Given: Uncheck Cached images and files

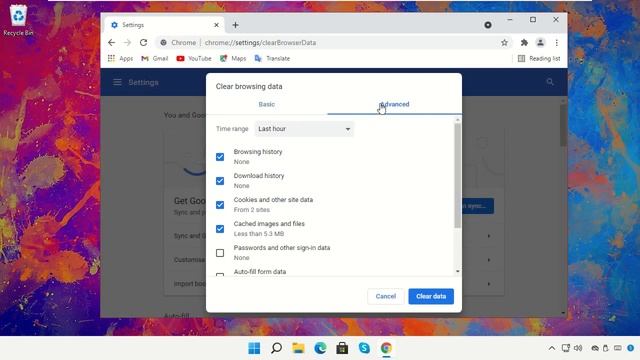Looking at the screenshot, I should point(220,229).
